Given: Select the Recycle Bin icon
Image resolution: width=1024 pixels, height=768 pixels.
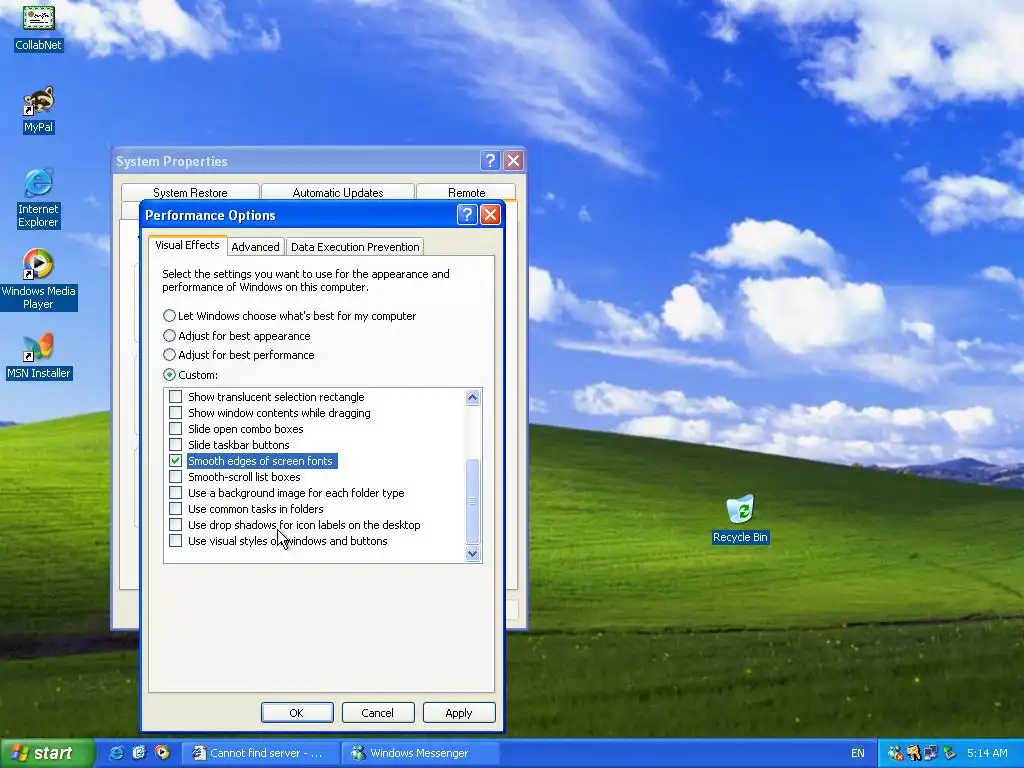Looking at the screenshot, I should [x=740, y=519].
